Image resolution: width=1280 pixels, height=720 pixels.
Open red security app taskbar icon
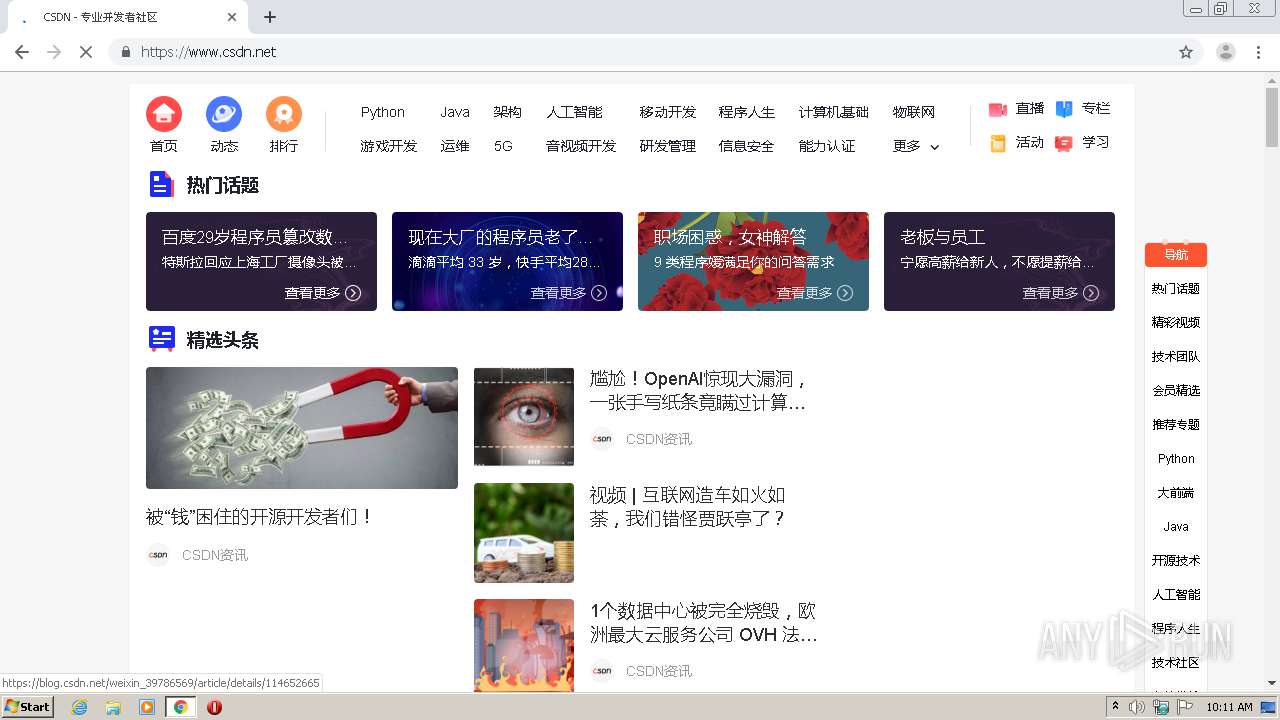coord(214,707)
